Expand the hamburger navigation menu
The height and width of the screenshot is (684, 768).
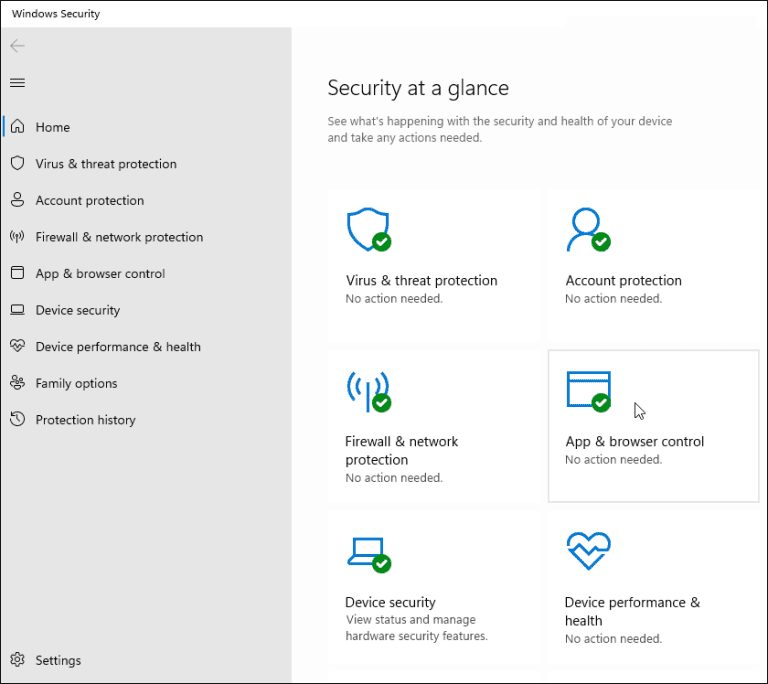click(x=17, y=83)
